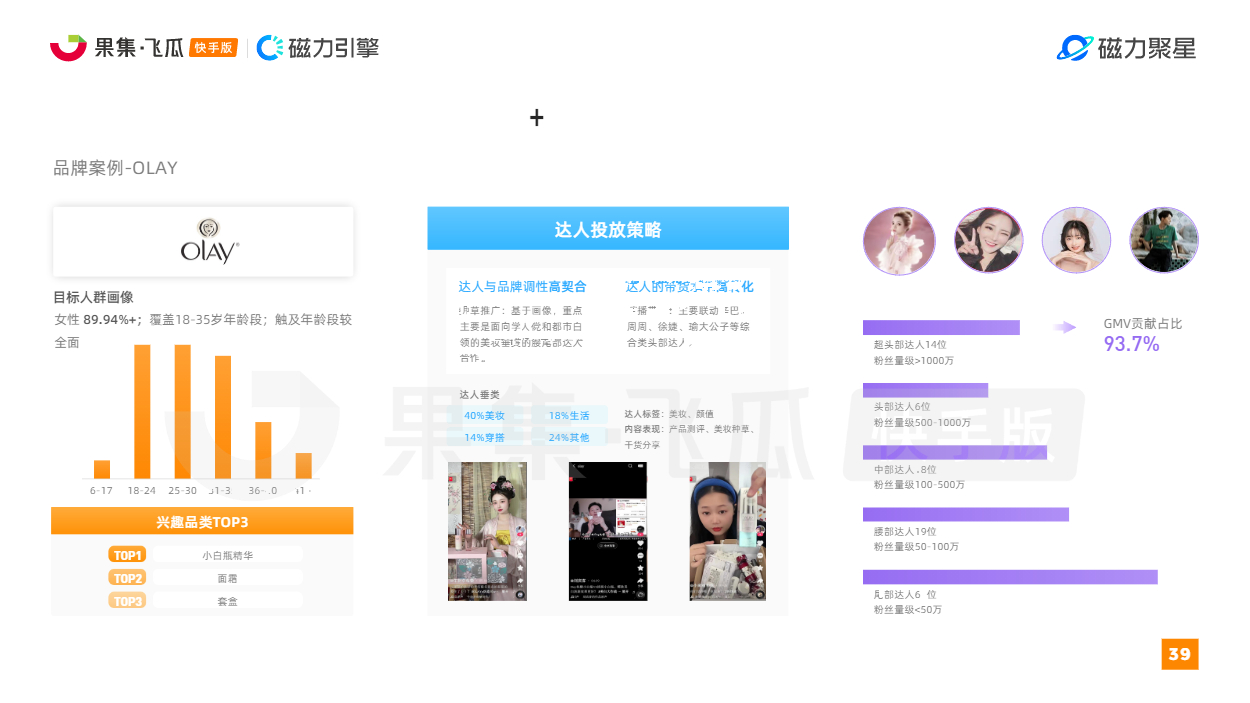This screenshot has width=1250, height=703.
Task: Click the 93.7% value
Action: 1132,345
